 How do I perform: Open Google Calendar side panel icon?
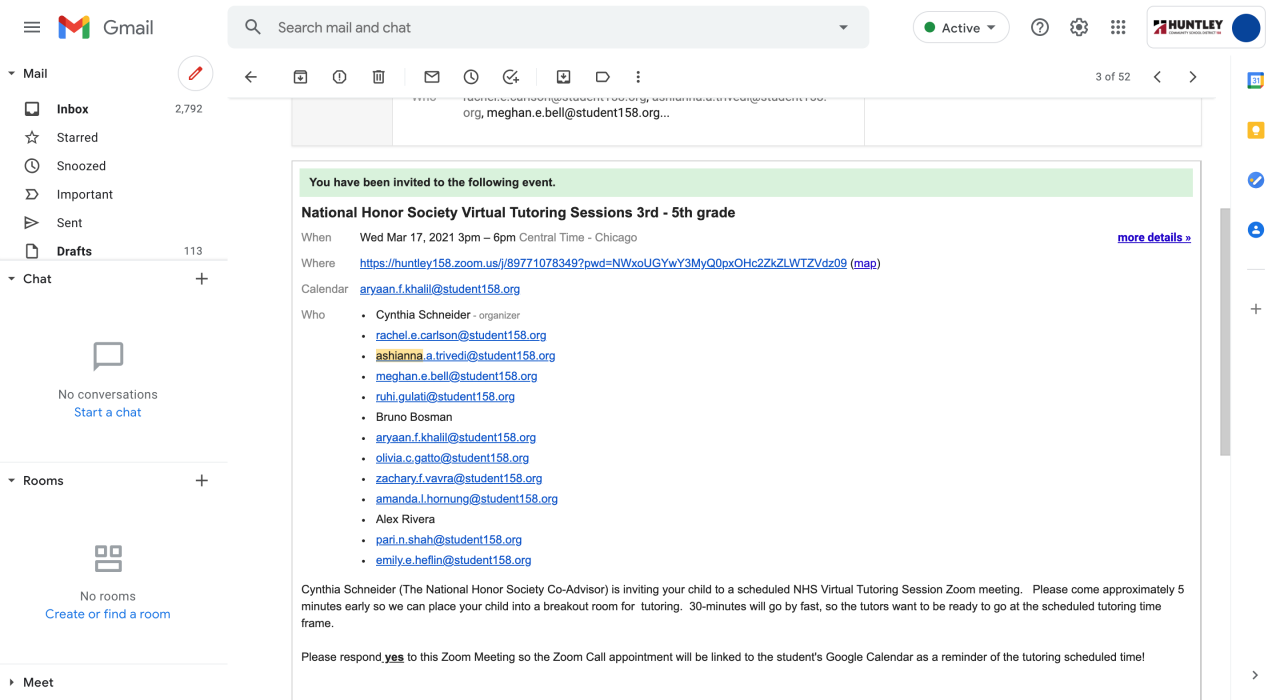pyautogui.click(x=1256, y=81)
